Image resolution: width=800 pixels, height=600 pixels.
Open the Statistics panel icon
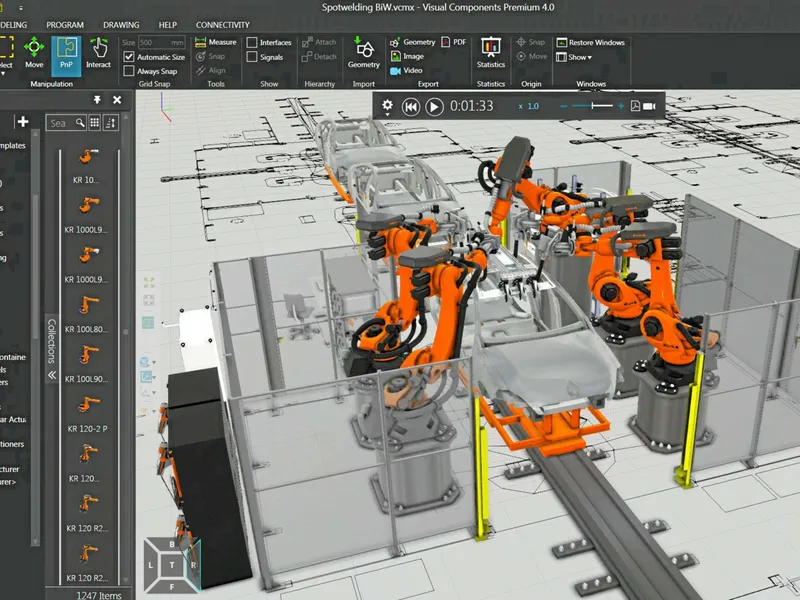(x=491, y=52)
